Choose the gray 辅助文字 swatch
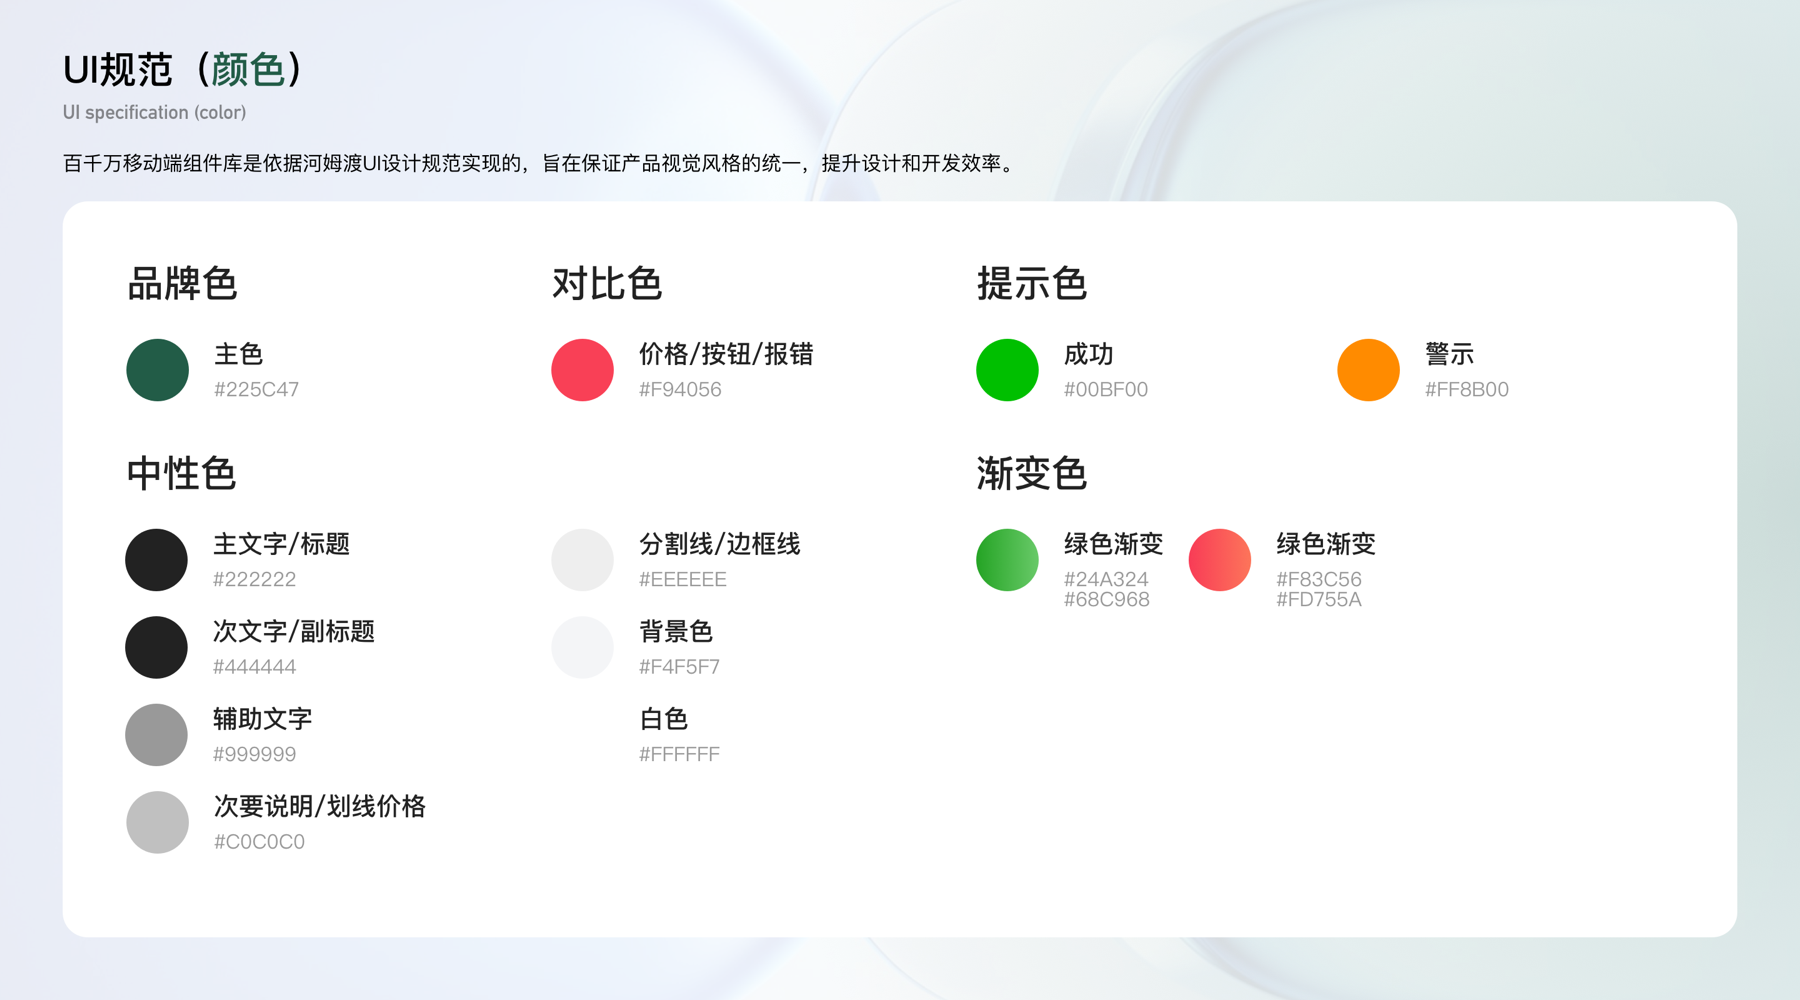 tap(156, 735)
